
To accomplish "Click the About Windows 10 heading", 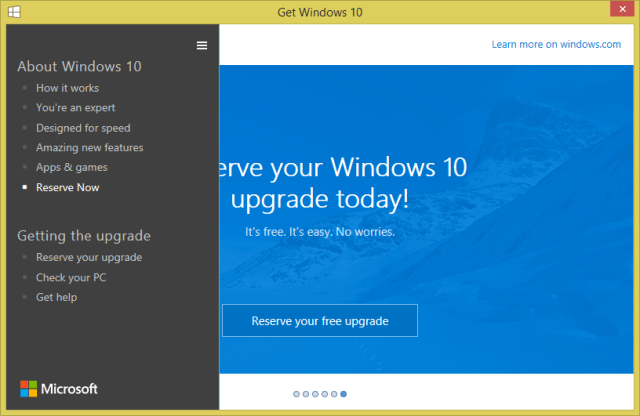I will 80,66.
